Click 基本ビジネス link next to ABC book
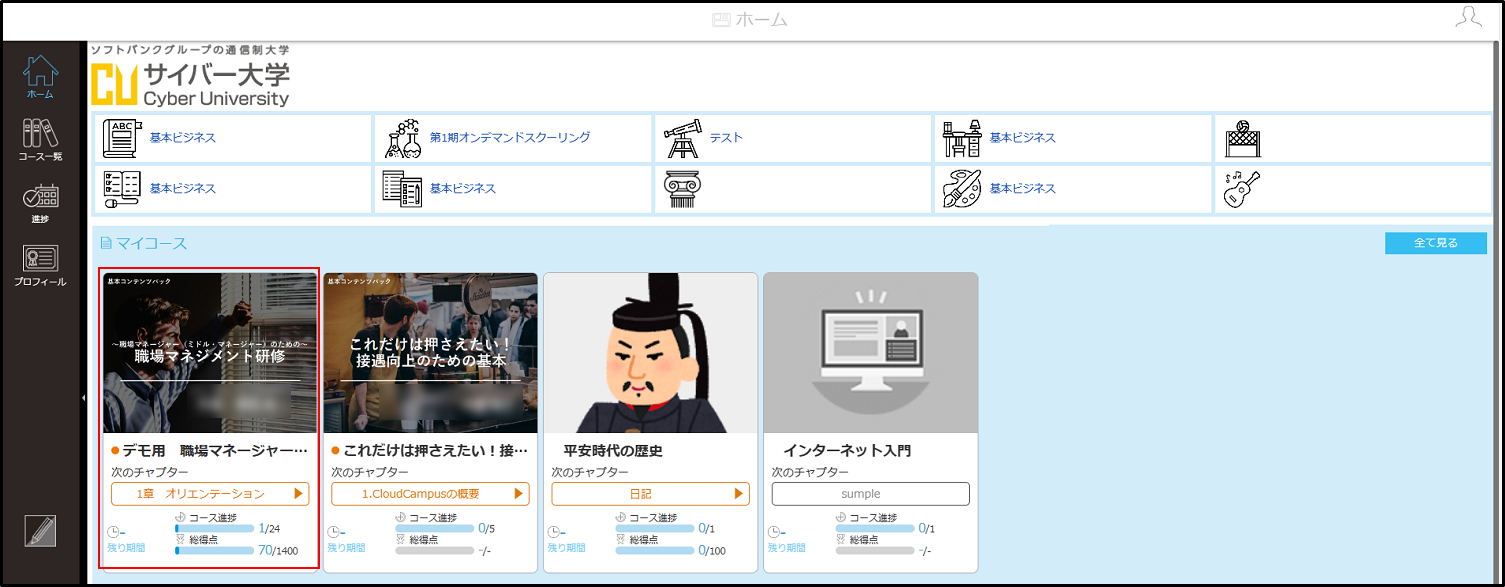The height and width of the screenshot is (587, 1505). click(183, 138)
